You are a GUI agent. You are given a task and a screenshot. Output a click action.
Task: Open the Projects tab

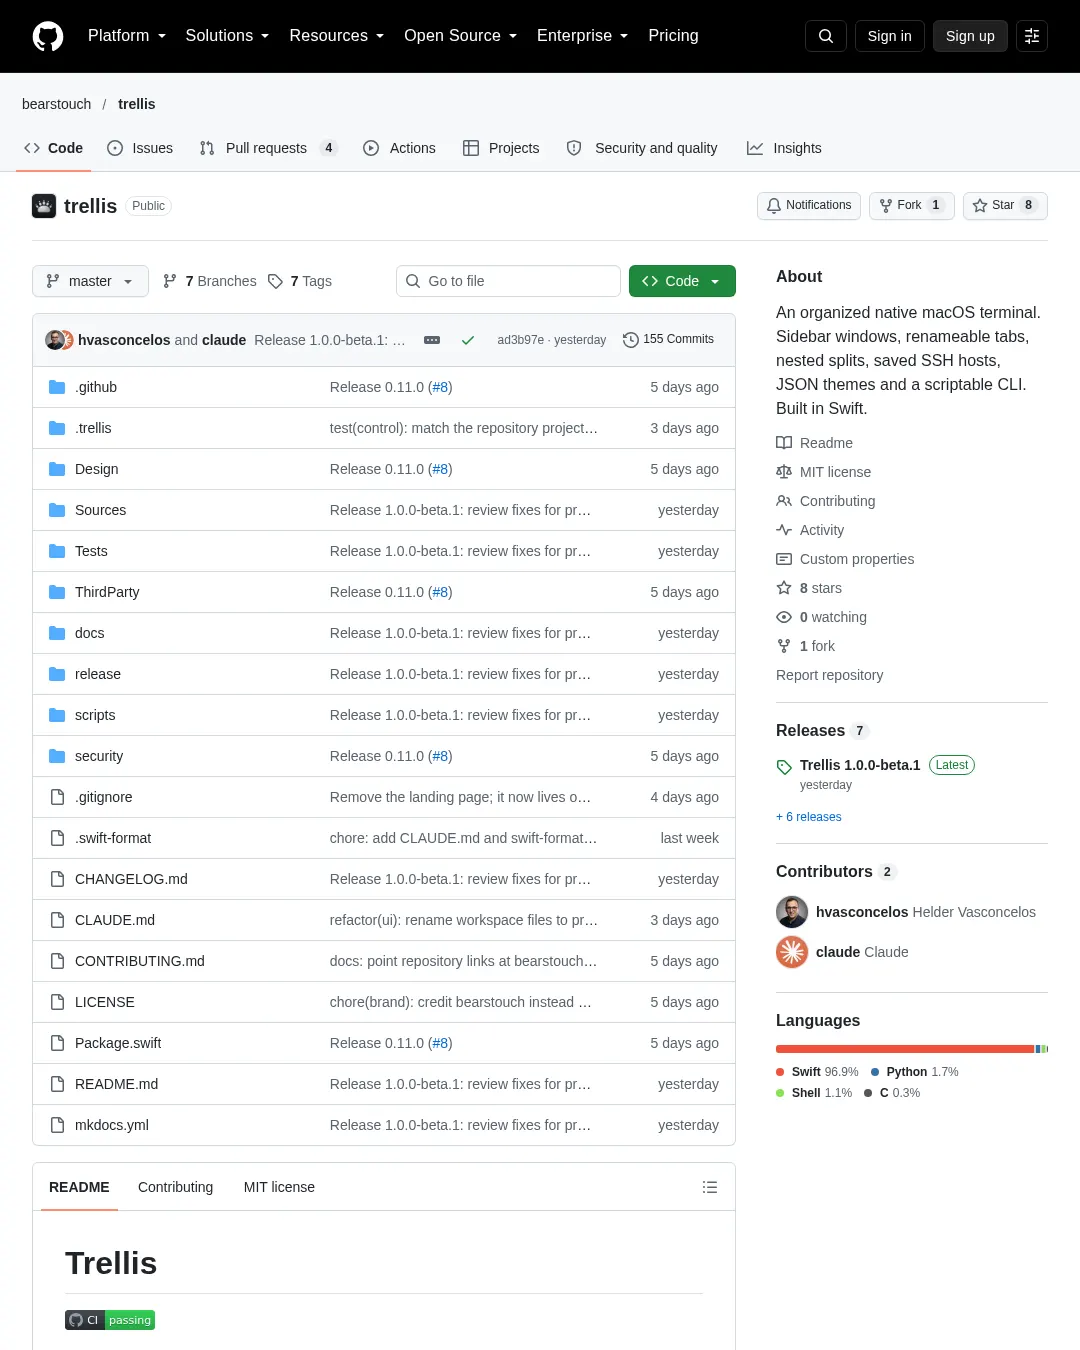coord(501,148)
